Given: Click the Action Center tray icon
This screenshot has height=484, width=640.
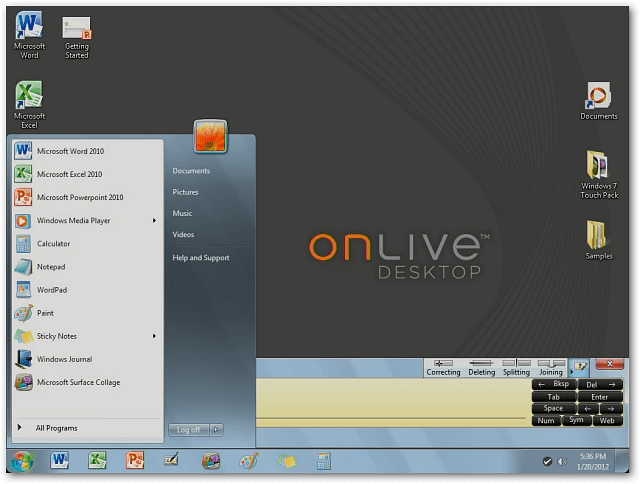Looking at the screenshot, I should click(x=547, y=462).
